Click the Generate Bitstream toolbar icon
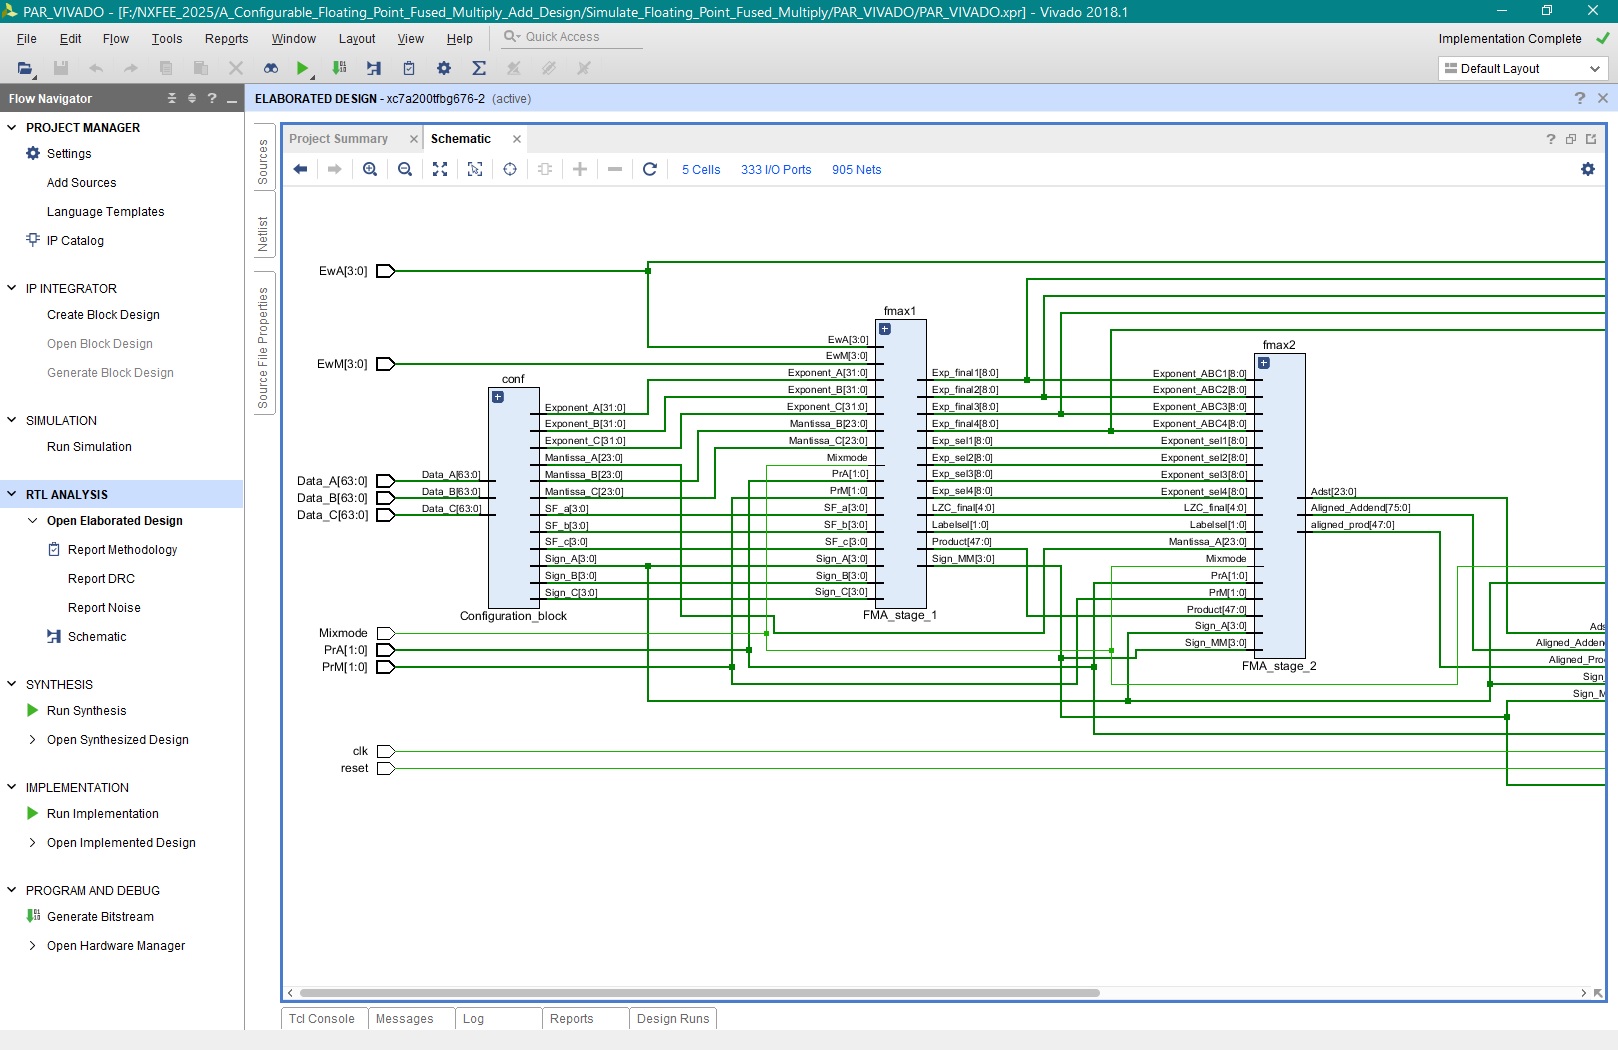 click(339, 68)
